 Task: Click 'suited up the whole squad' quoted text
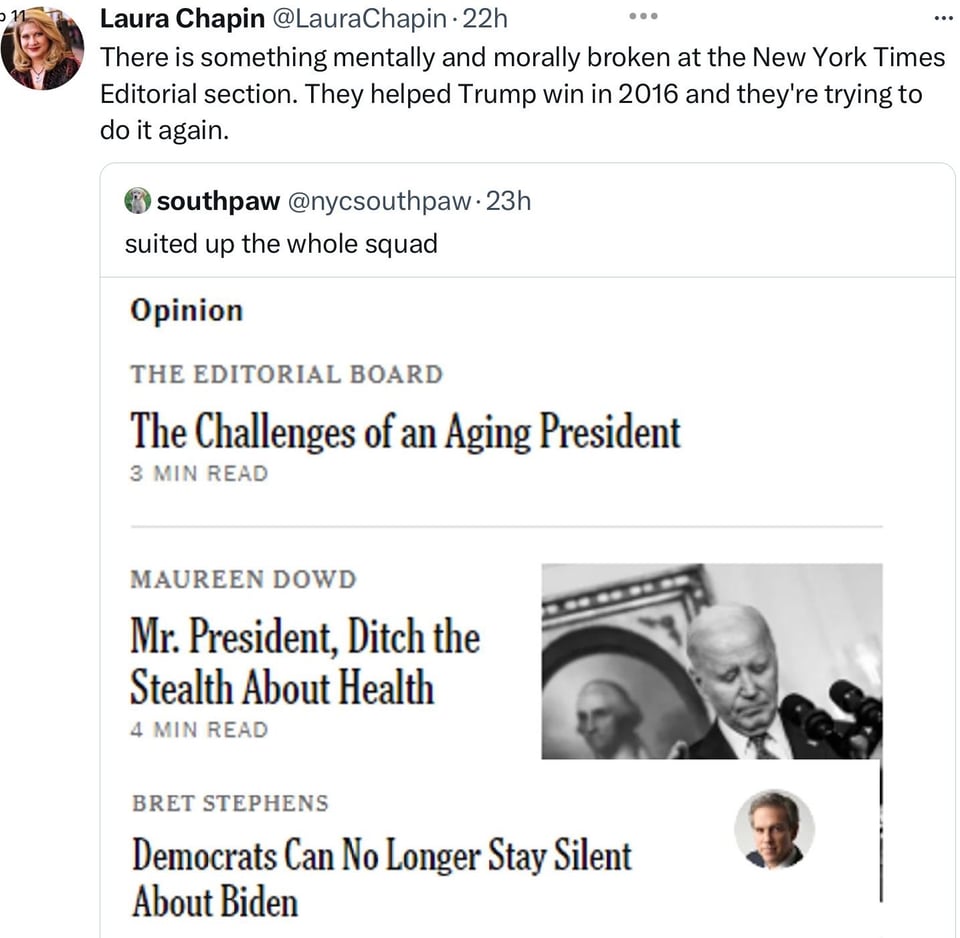tap(281, 244)
